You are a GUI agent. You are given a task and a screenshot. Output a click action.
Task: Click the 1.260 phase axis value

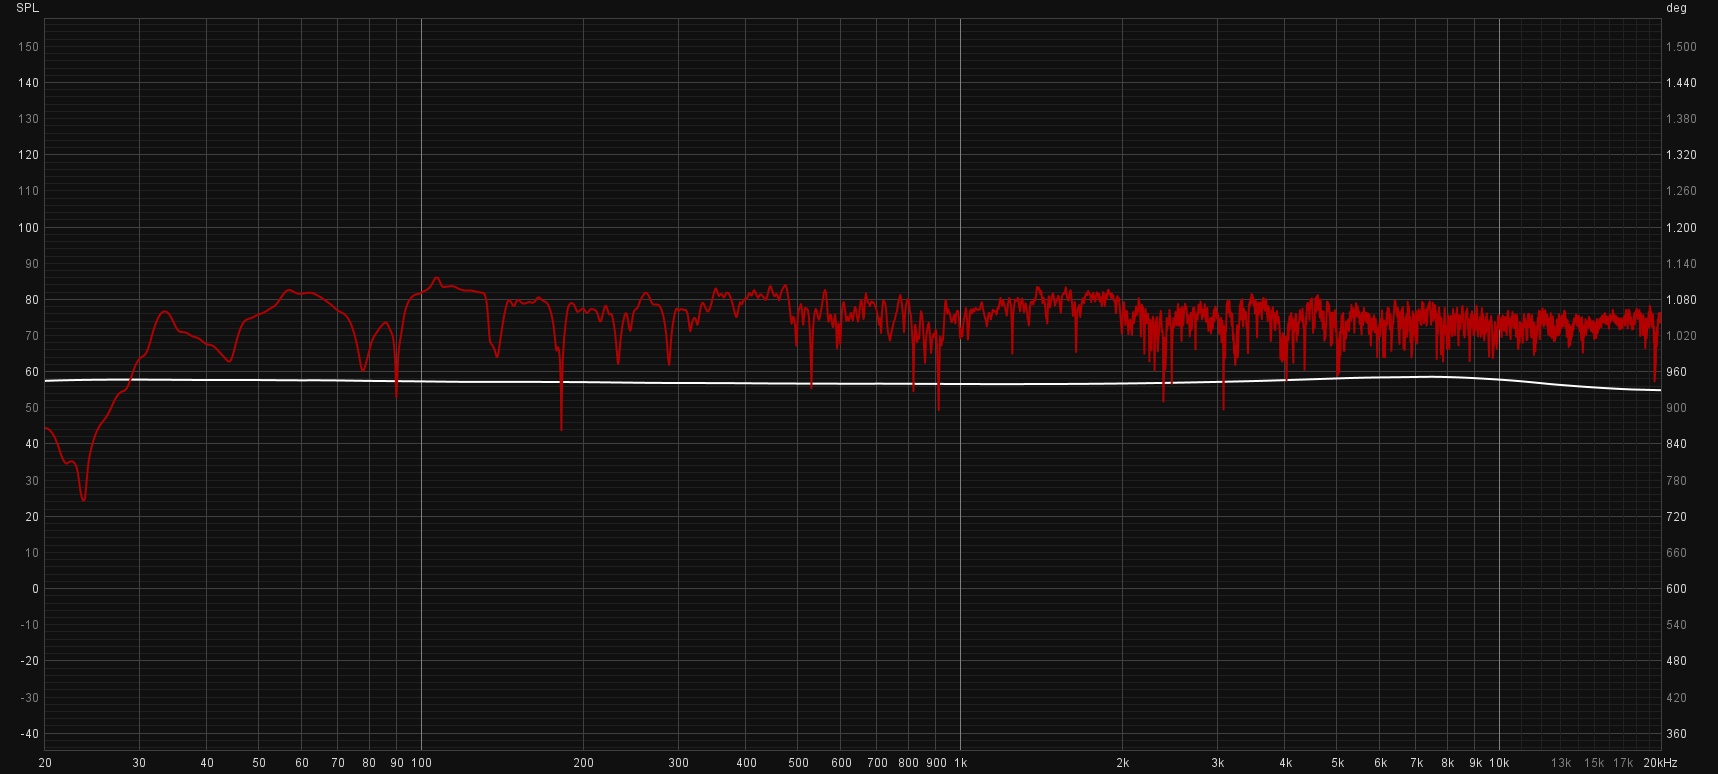click(1681, 191)
